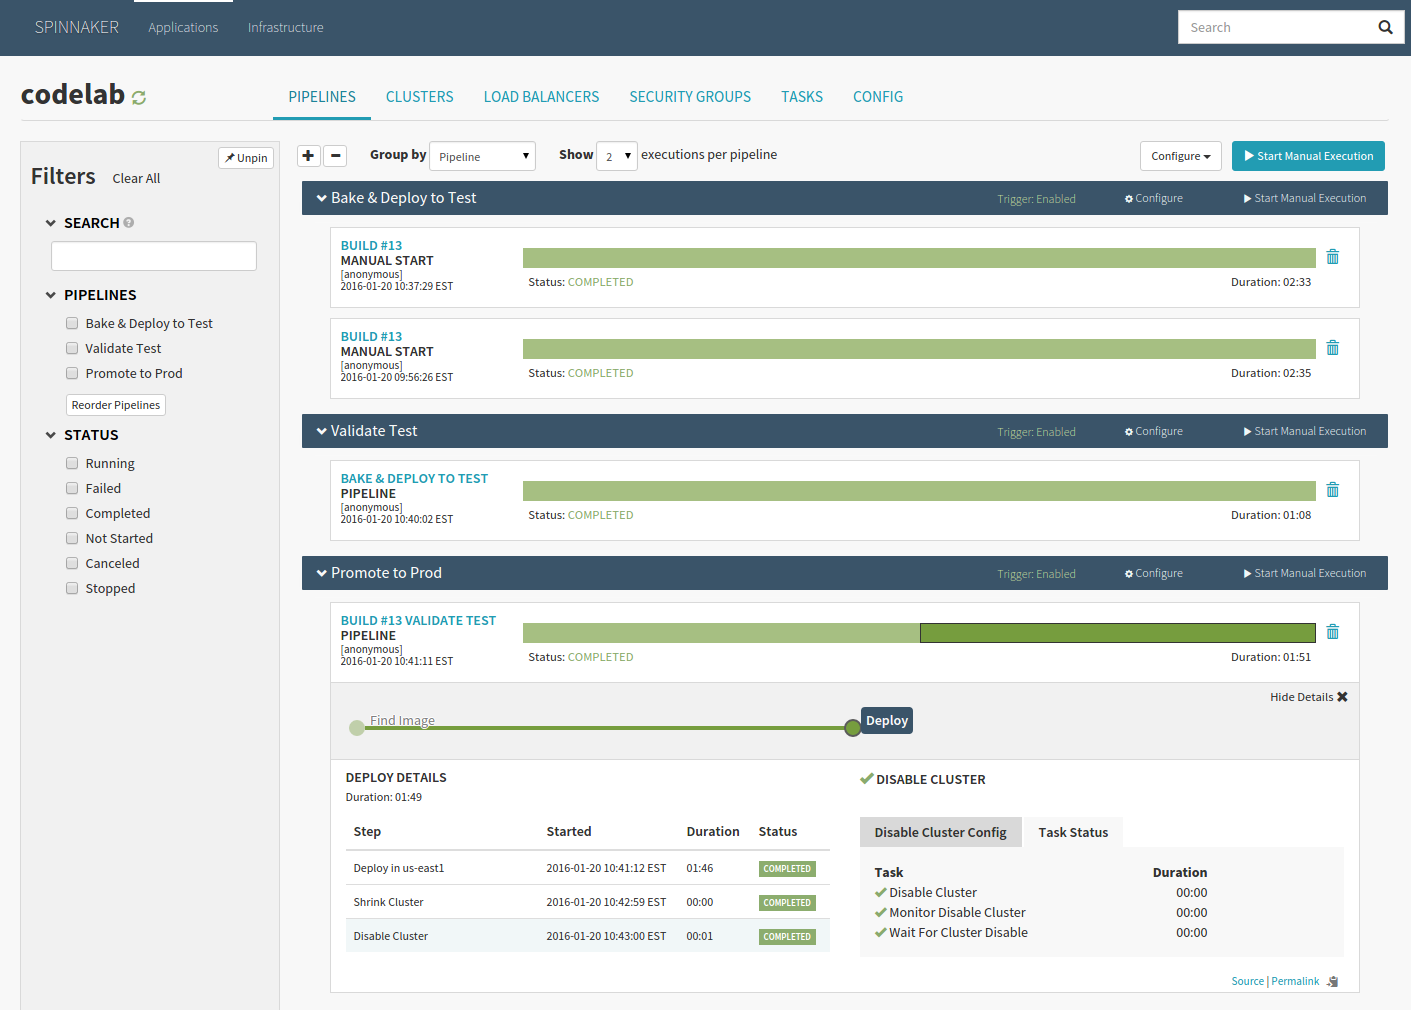Close execution details with Hide Details X
1411x1010 pixels.
coord(1342,697)
